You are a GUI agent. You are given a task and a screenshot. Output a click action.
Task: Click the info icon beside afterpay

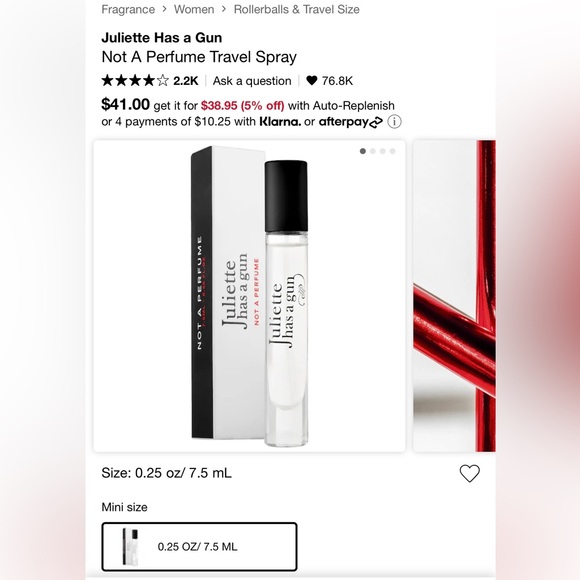pyautogui.click(x=394, y=121)
